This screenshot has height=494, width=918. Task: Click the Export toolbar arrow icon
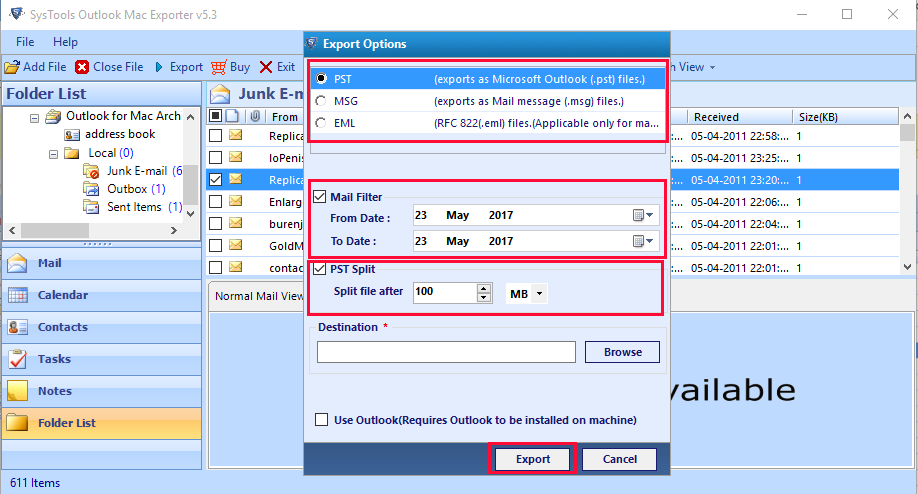pos(159,67)
